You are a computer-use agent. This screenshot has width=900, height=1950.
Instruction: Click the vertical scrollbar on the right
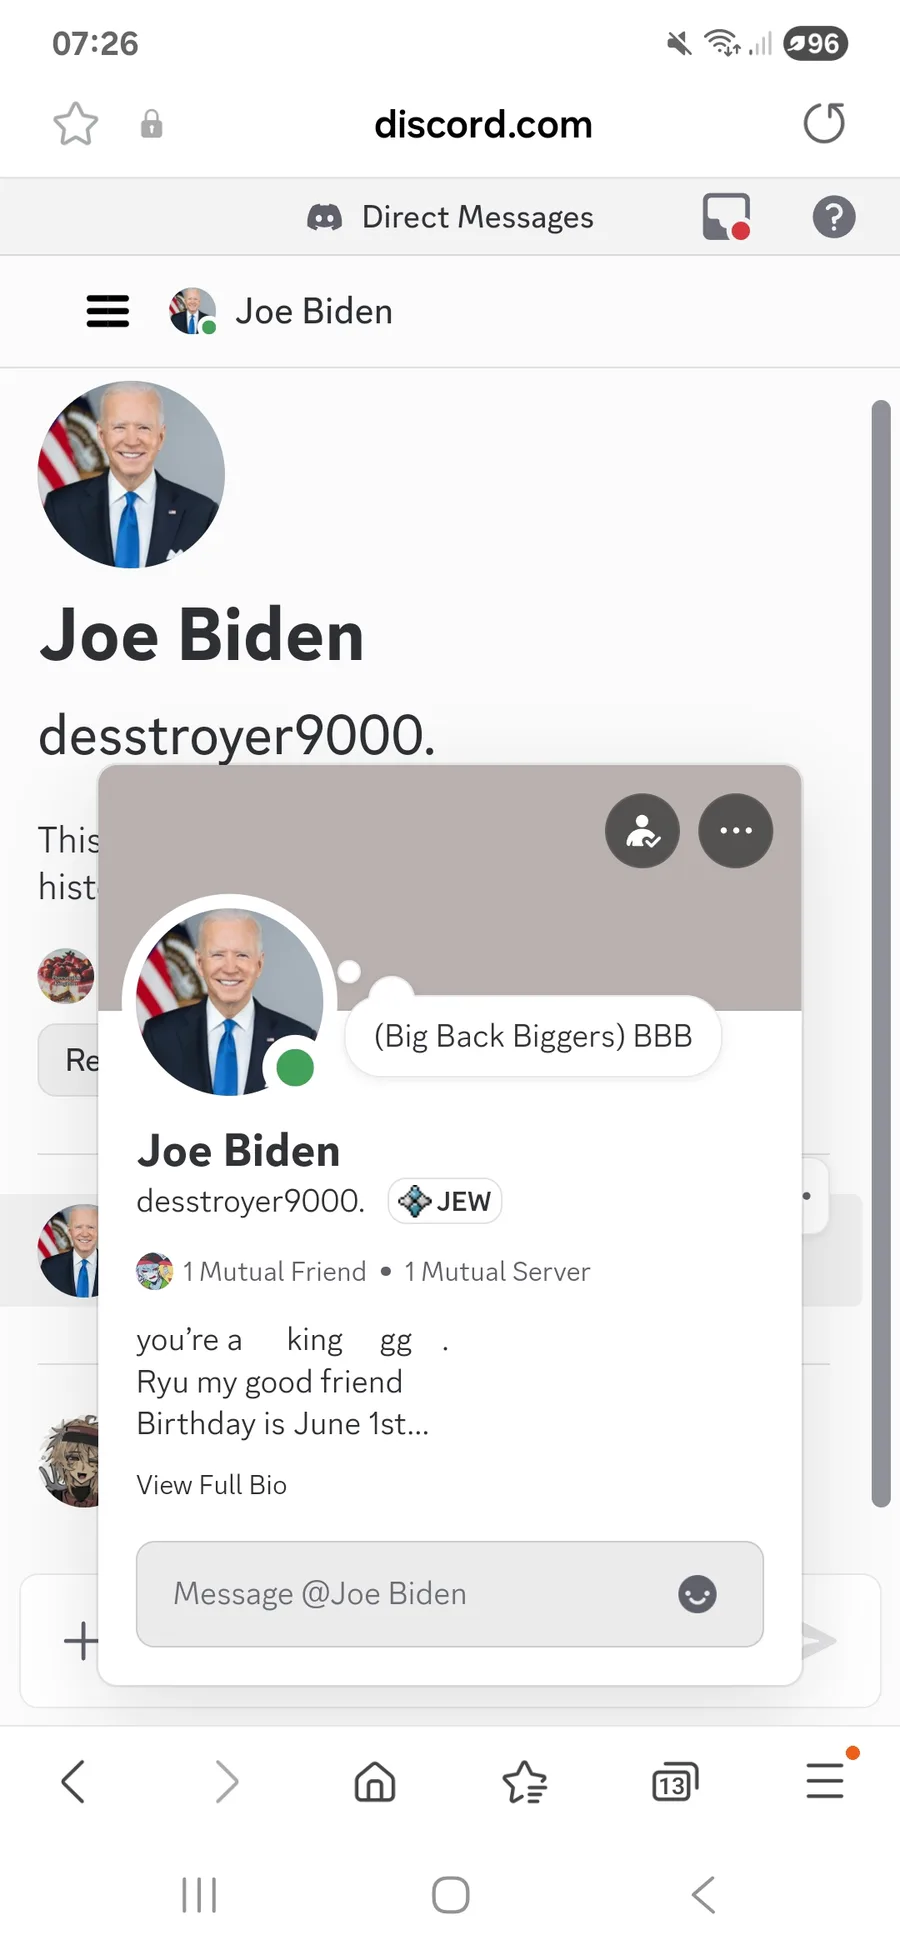point(880,953)
